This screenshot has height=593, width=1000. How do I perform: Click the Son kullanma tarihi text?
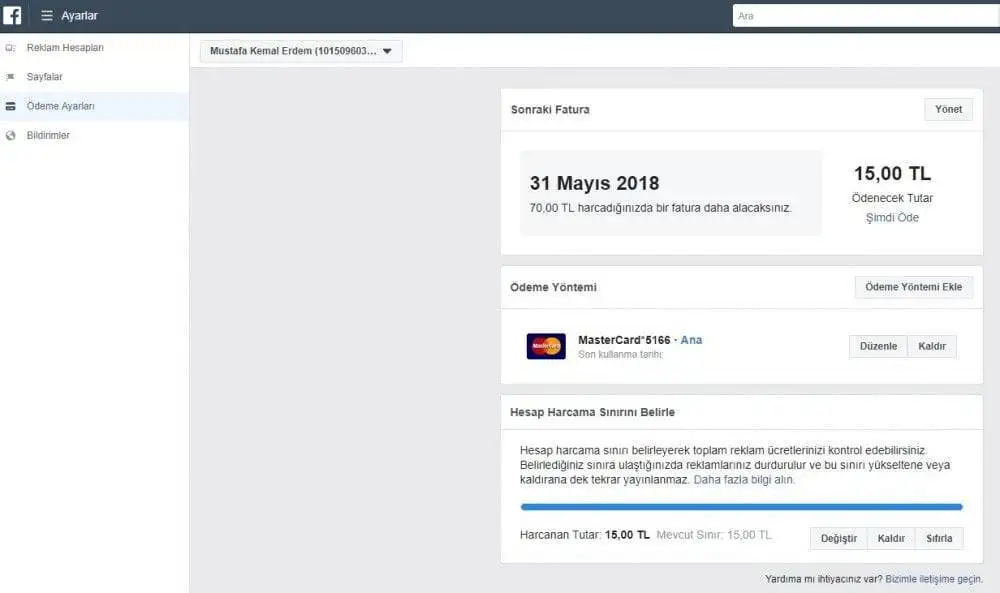pyautogui.click(x=620, y=355)
